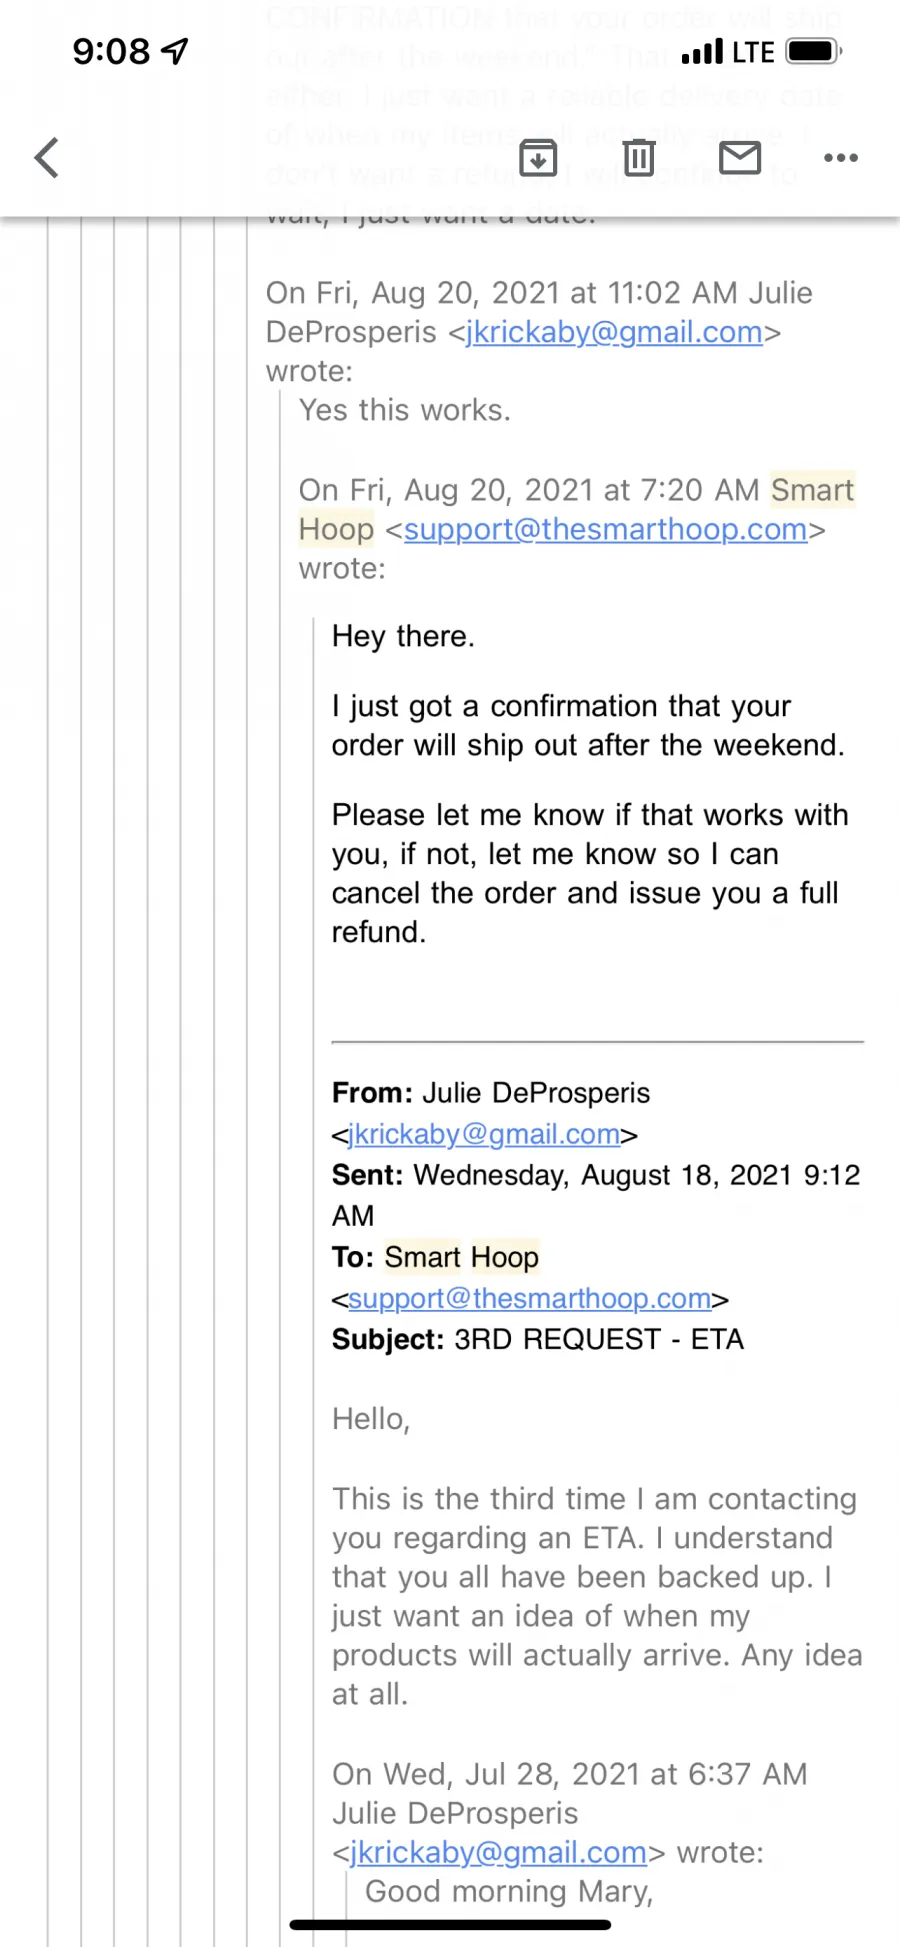This screenshot has width=900, height=1947.
Task: Tap the 'Yes this works.' reply text
Action: pos(405,410)
